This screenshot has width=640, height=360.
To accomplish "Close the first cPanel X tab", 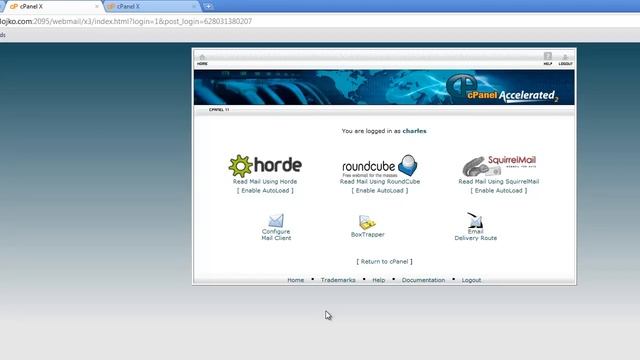I will pyautogui.click(x=97, y=7).
